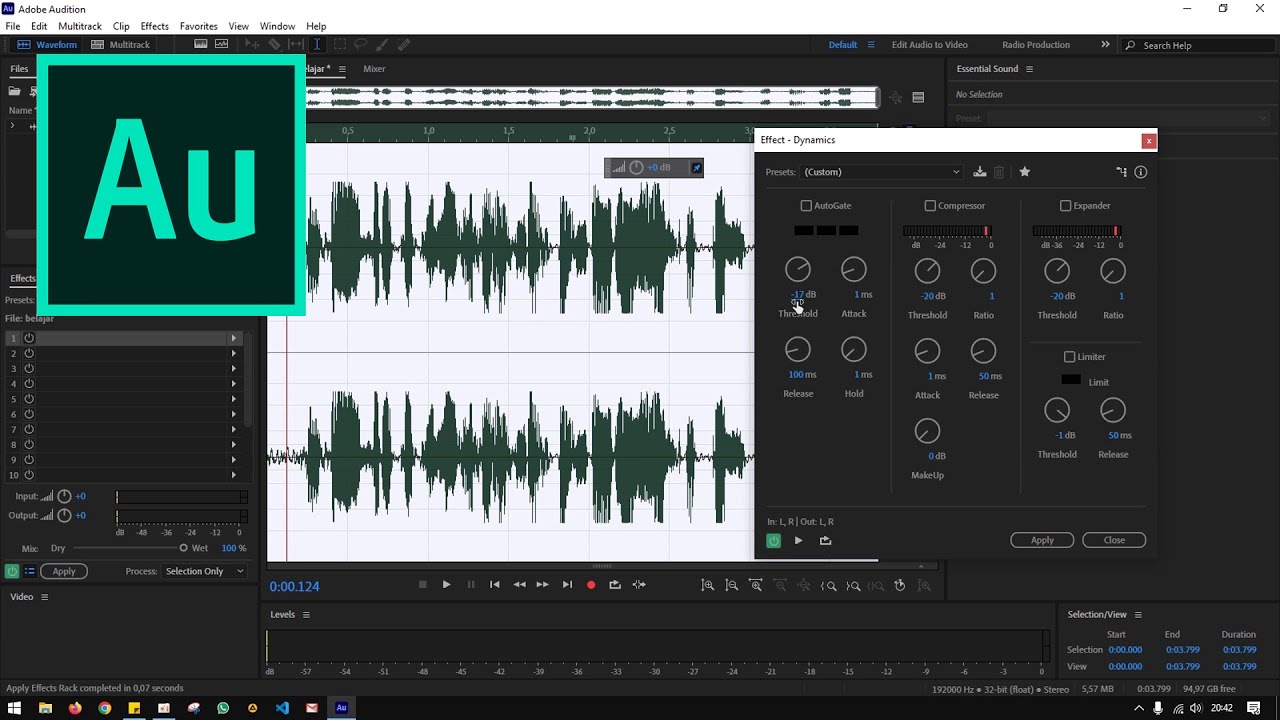Viewport: 1280px width, 720px height.
Task: Move playhead to next marker
Action: pyautogui.click(x=567, y=585)
